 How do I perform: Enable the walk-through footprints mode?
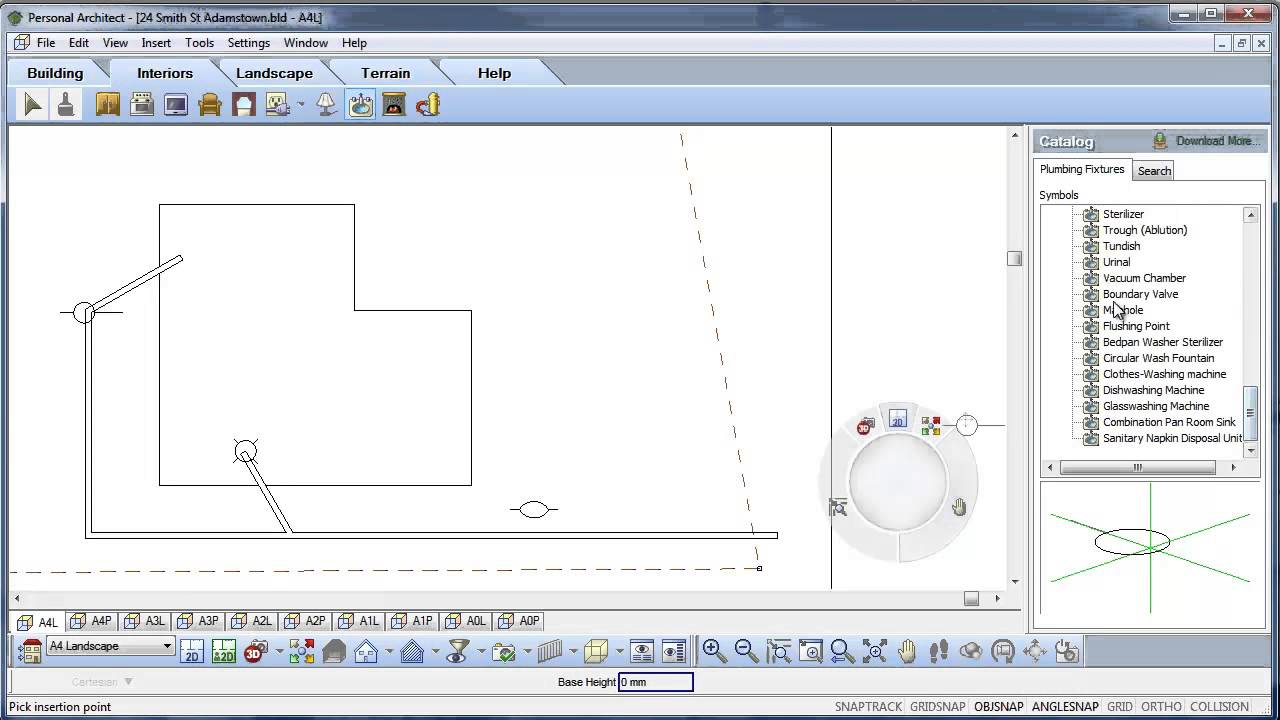coord(938,651)
